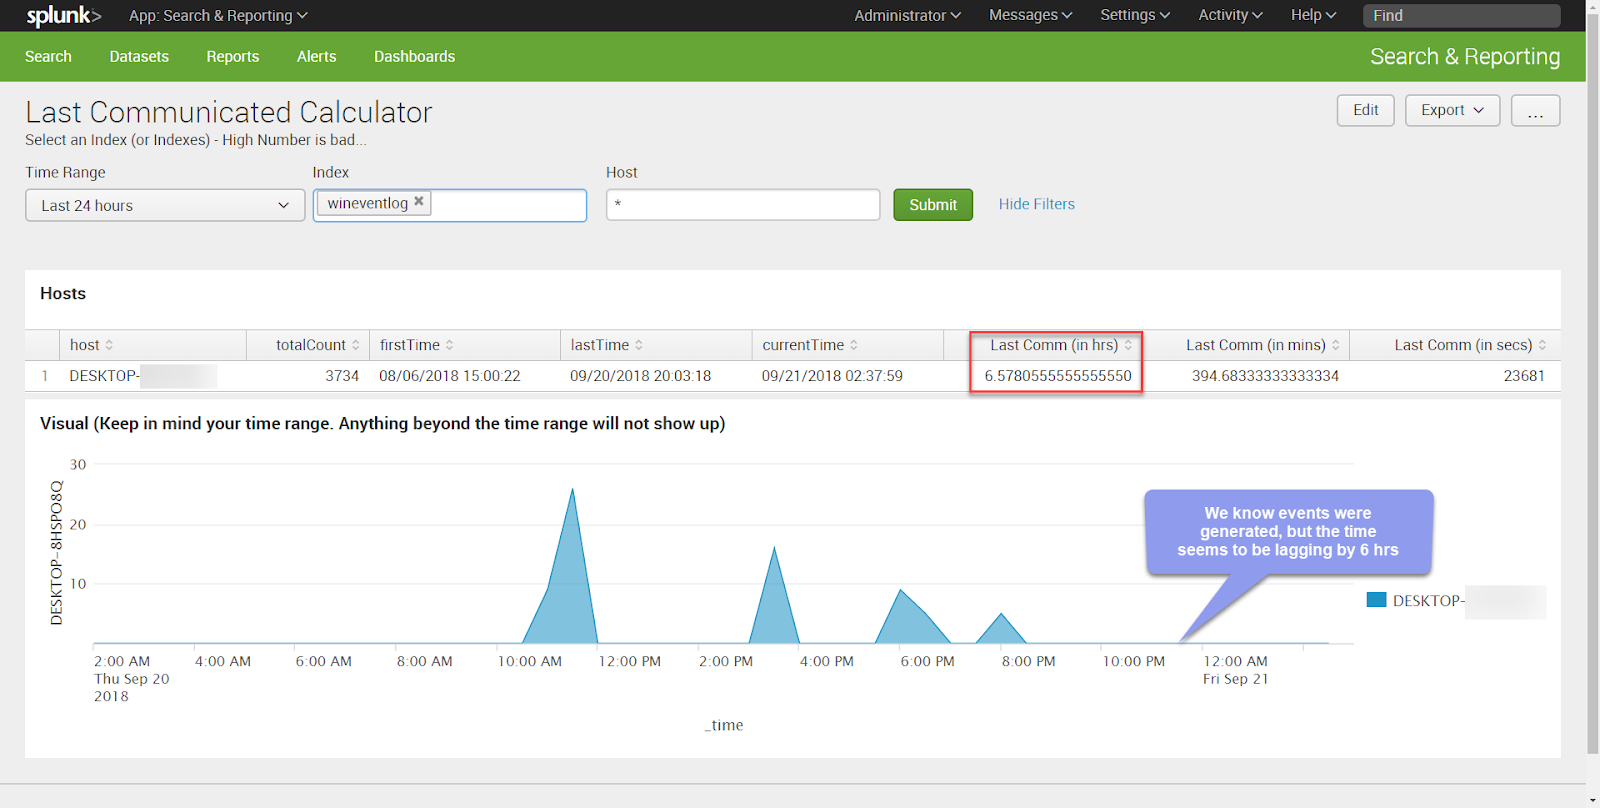
Task: Go to the Alerts tab
Action: 316,57
